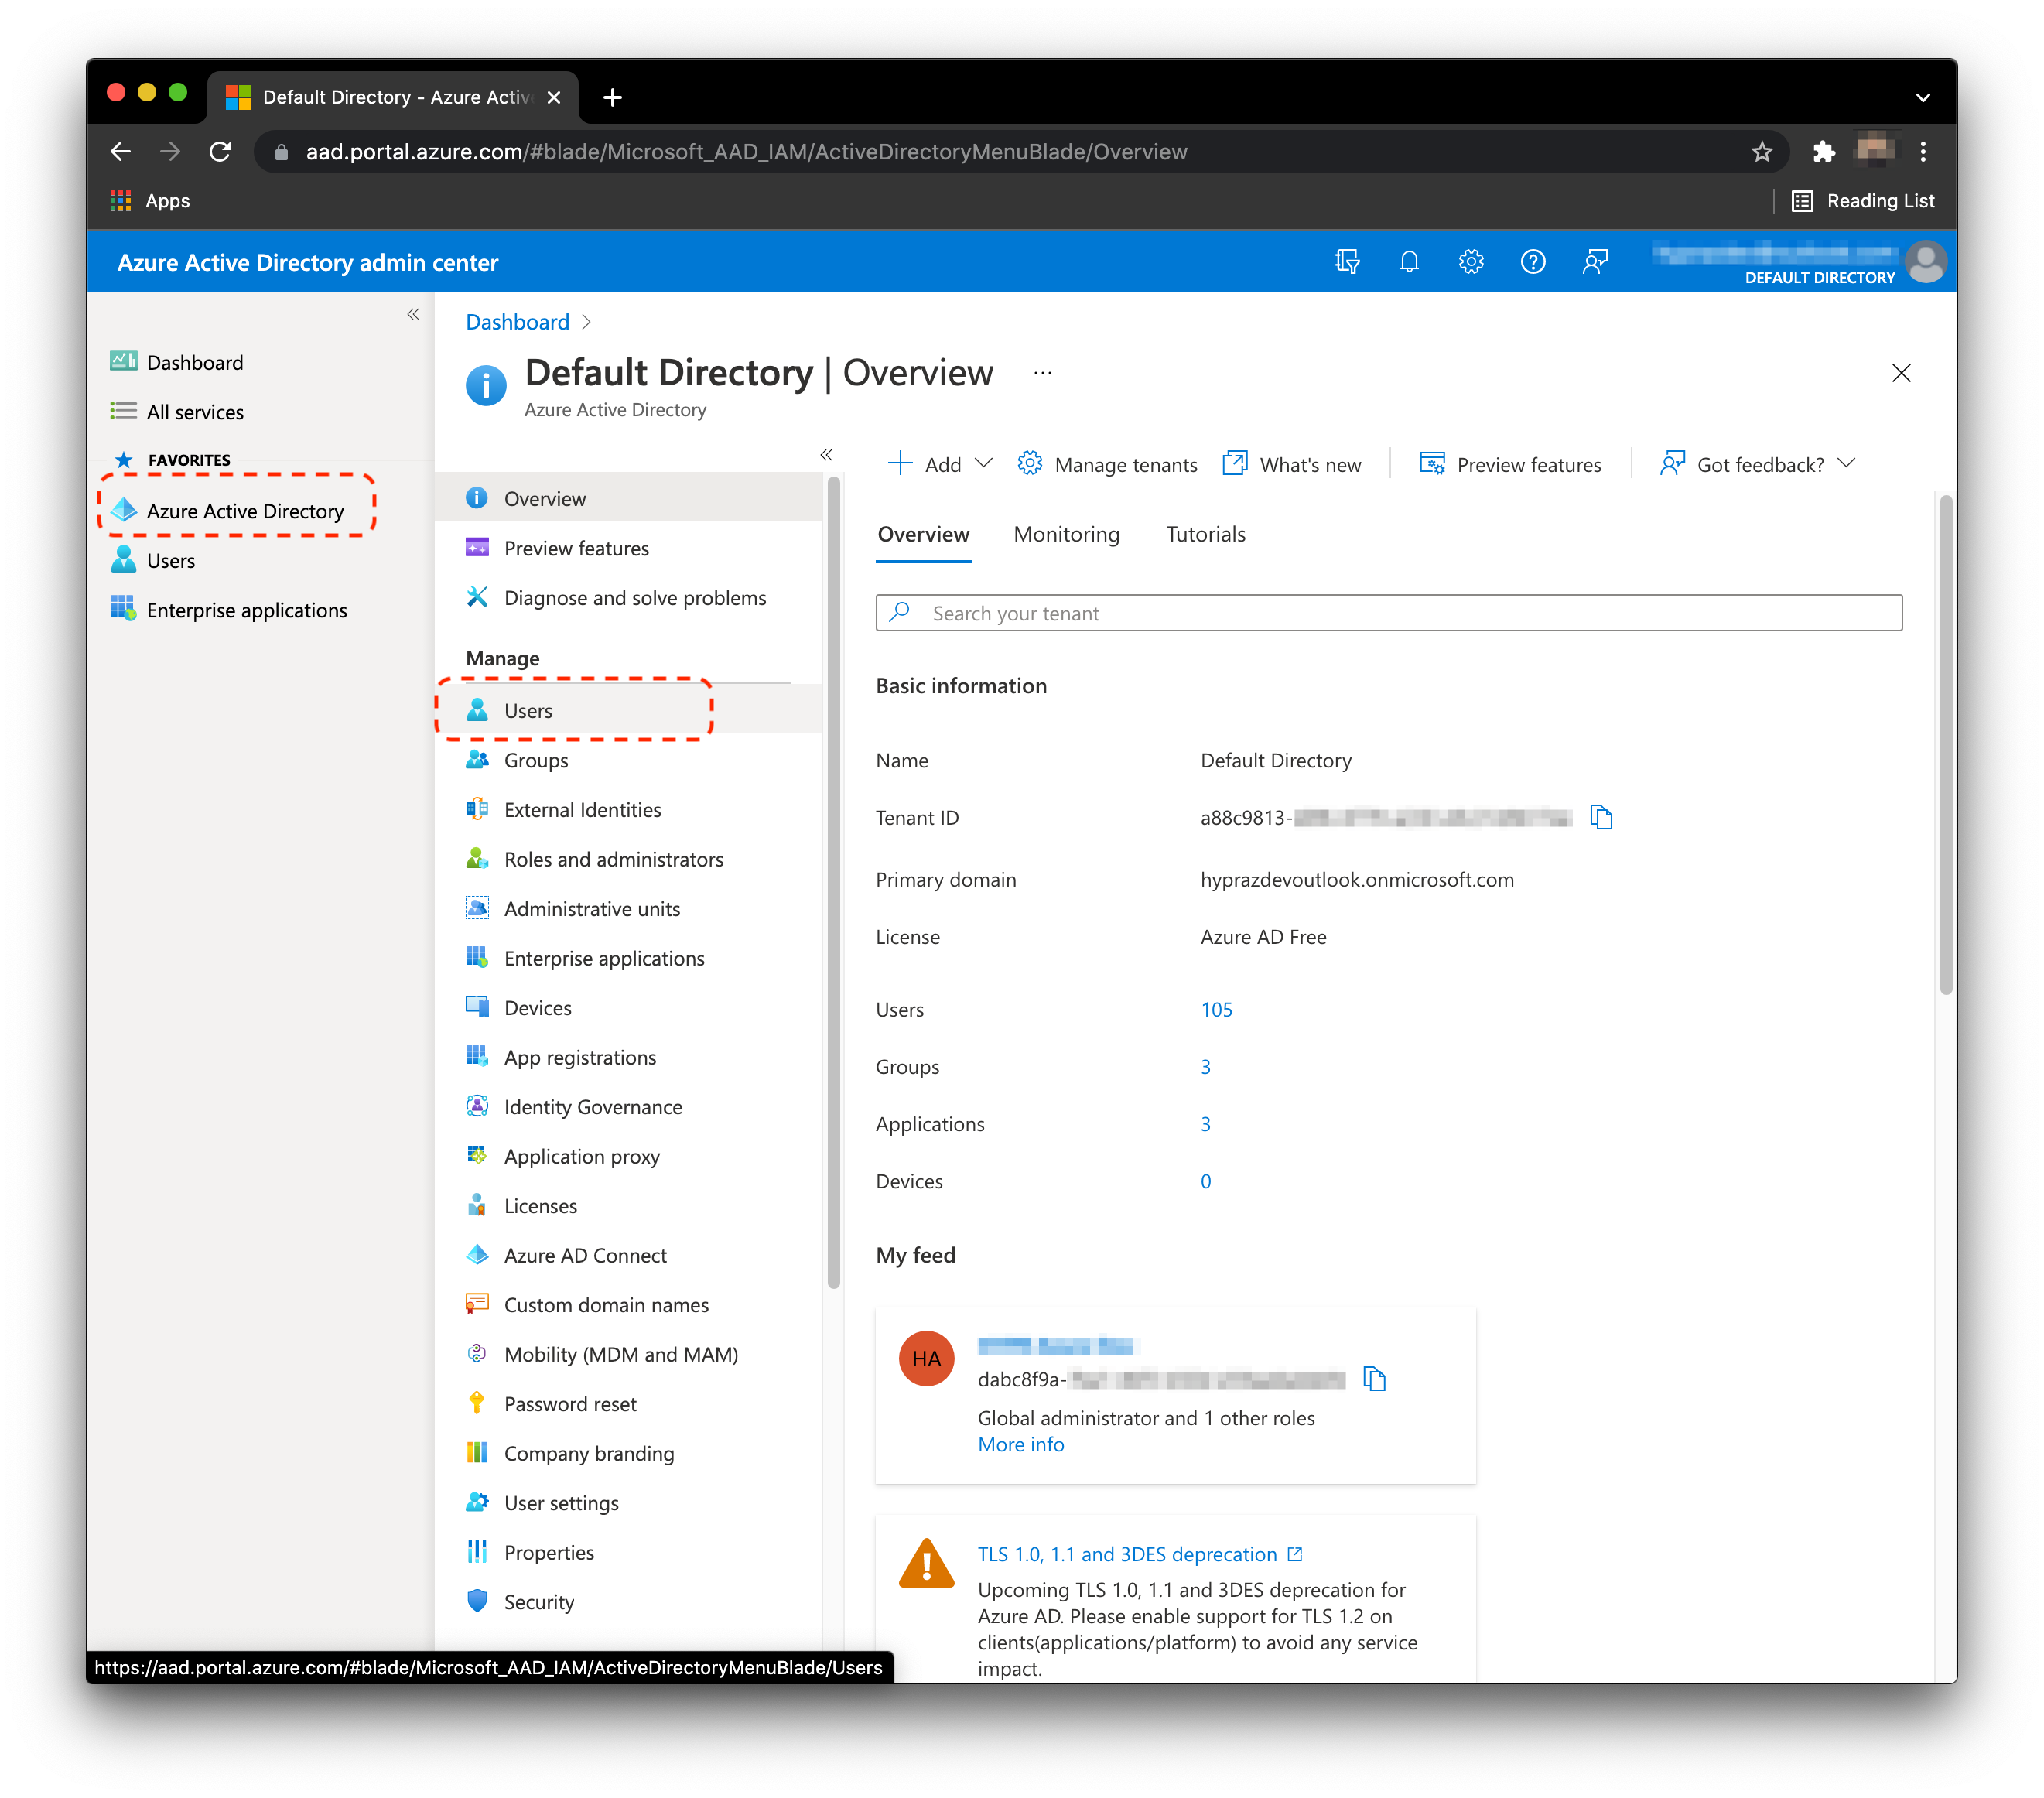Click the More info link
Image resolution: width=2044 pixels, height=1798 pixels.
click(x=1020, y=1444)
